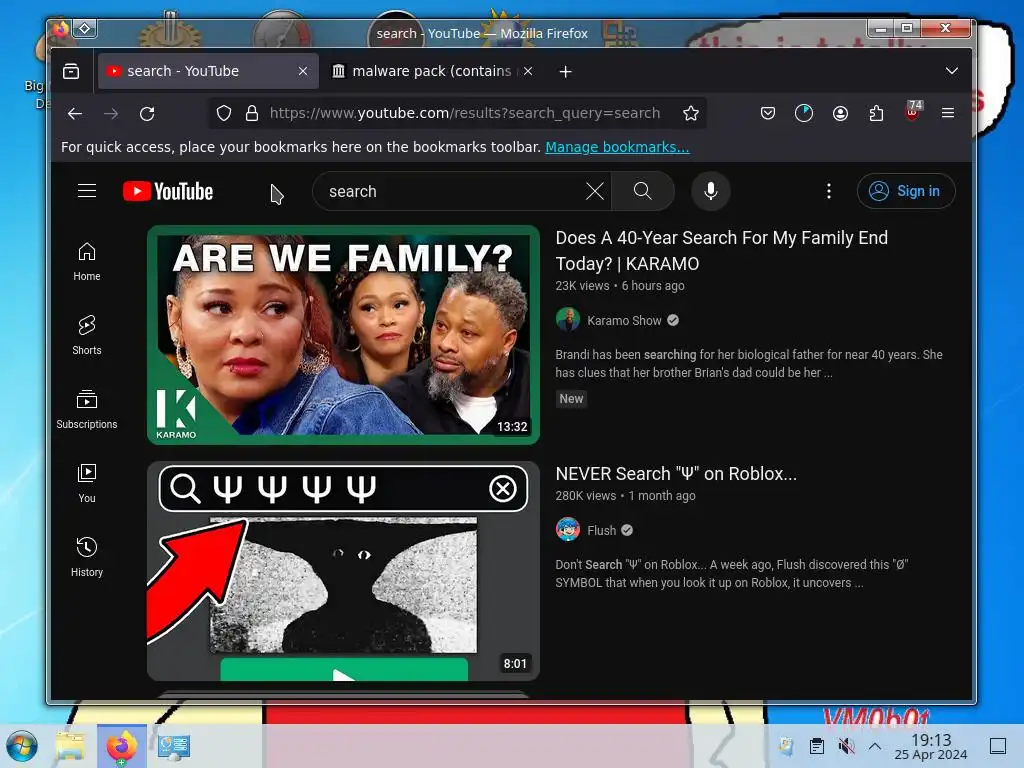Switch to the search - YouTube tab

208,71
